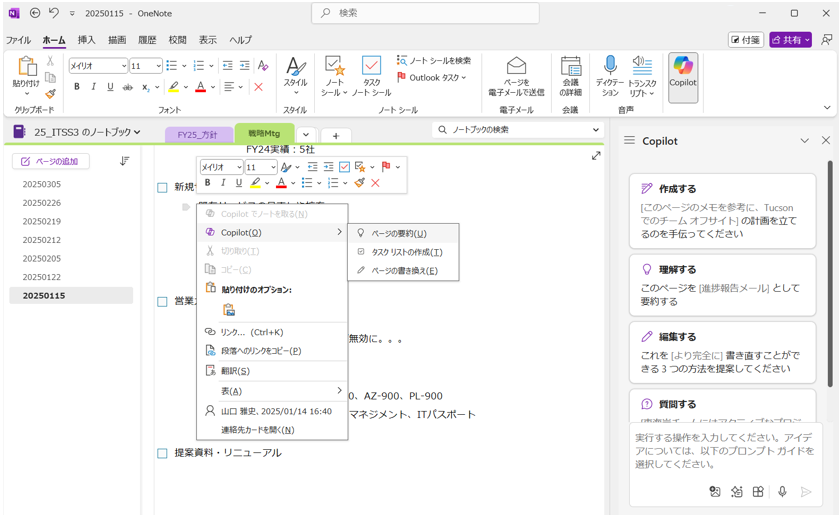Expand the page with the diagonal arrow icon
The height and width of the screenshot is (515, 839).
point(596,156)
